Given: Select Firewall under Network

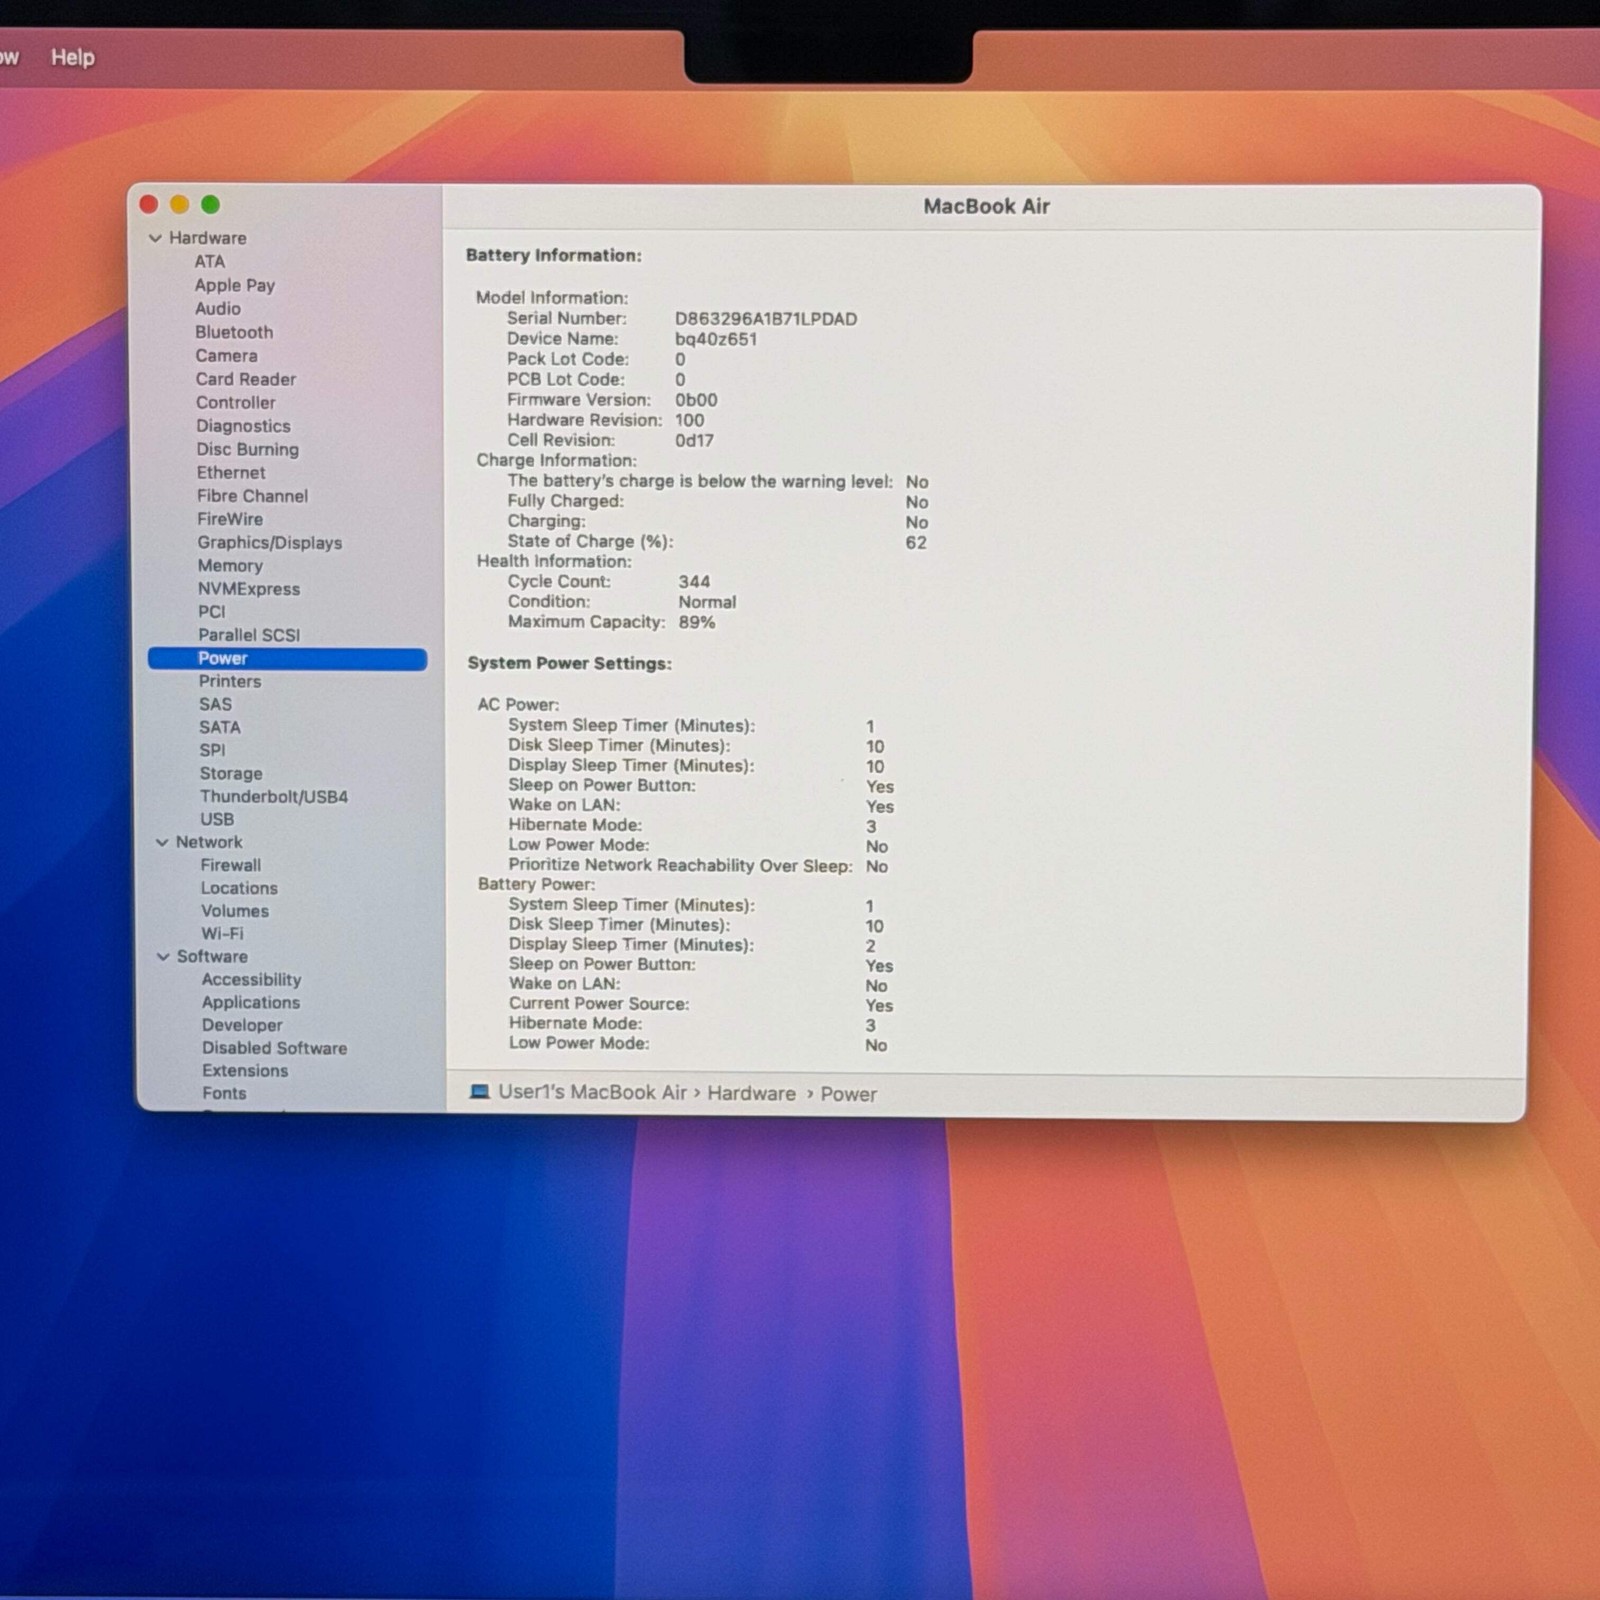Looking at the screenshot, I should point(231,866).
